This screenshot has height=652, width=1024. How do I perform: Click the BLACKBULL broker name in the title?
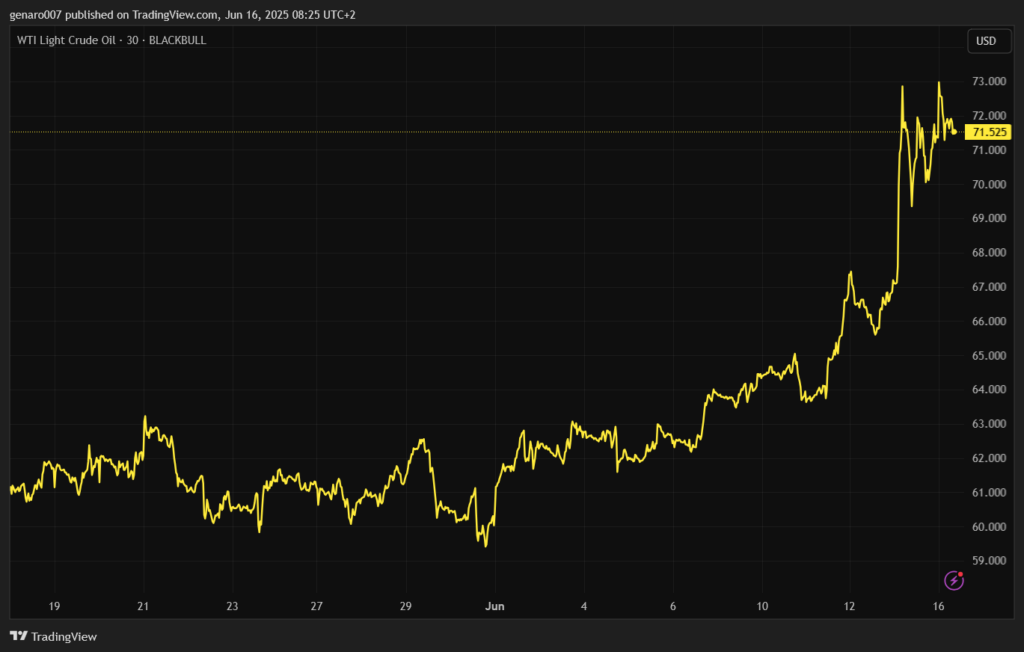pos(176,40)
